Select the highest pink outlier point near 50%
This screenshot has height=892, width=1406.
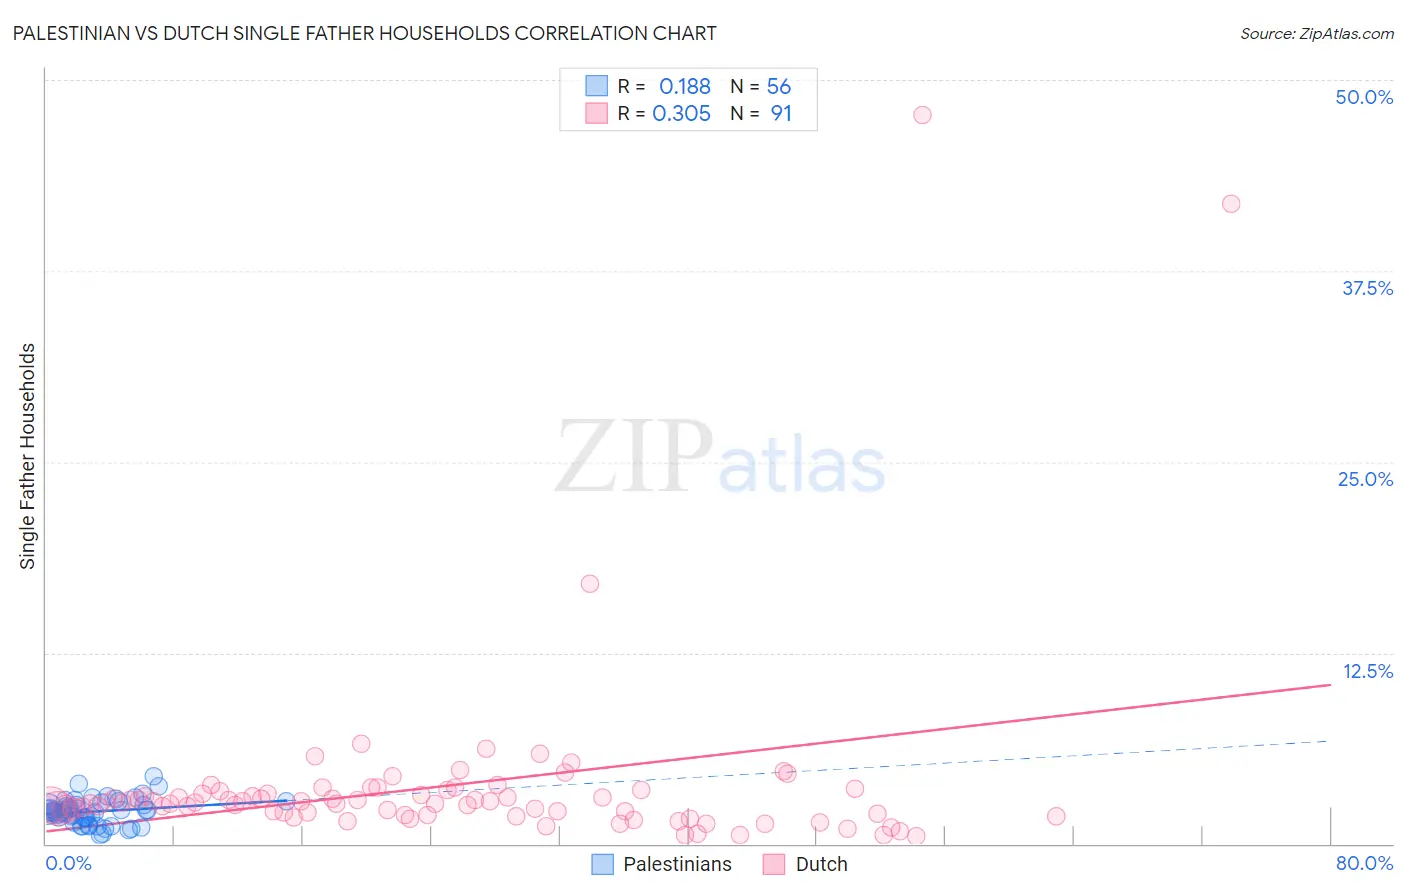tap(922, 115)
